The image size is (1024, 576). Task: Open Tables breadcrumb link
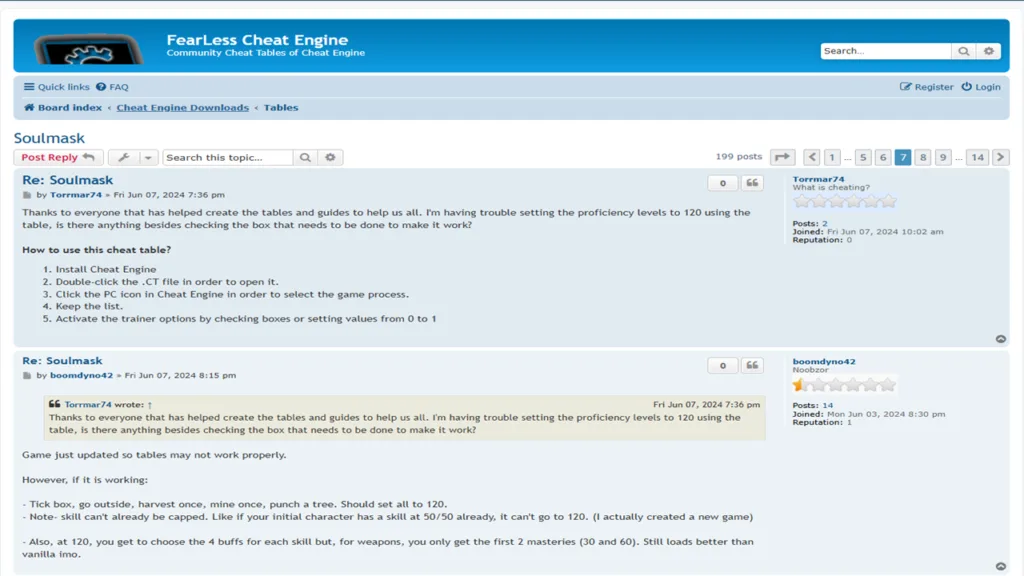point(281,108)
